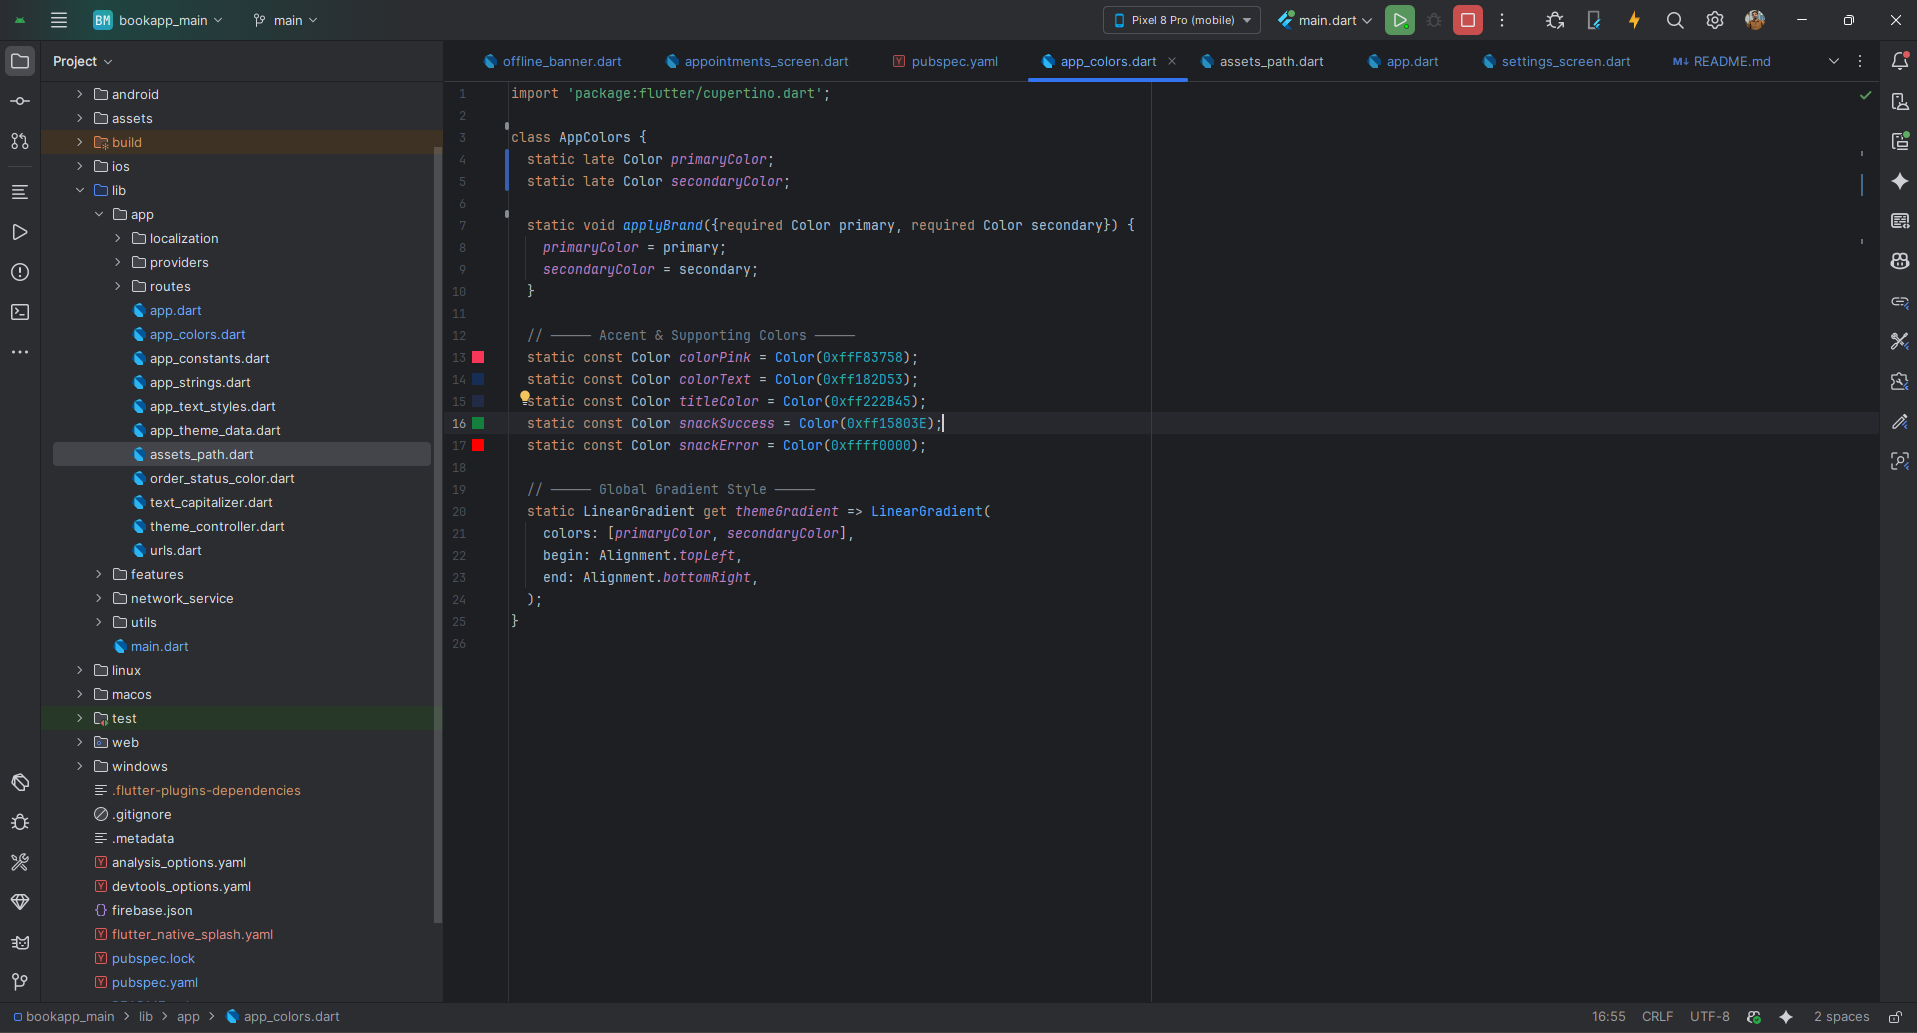Open the Problems tool window
The height and width of the screenshot is (1033, 1917).
click(x=20, y=272)
